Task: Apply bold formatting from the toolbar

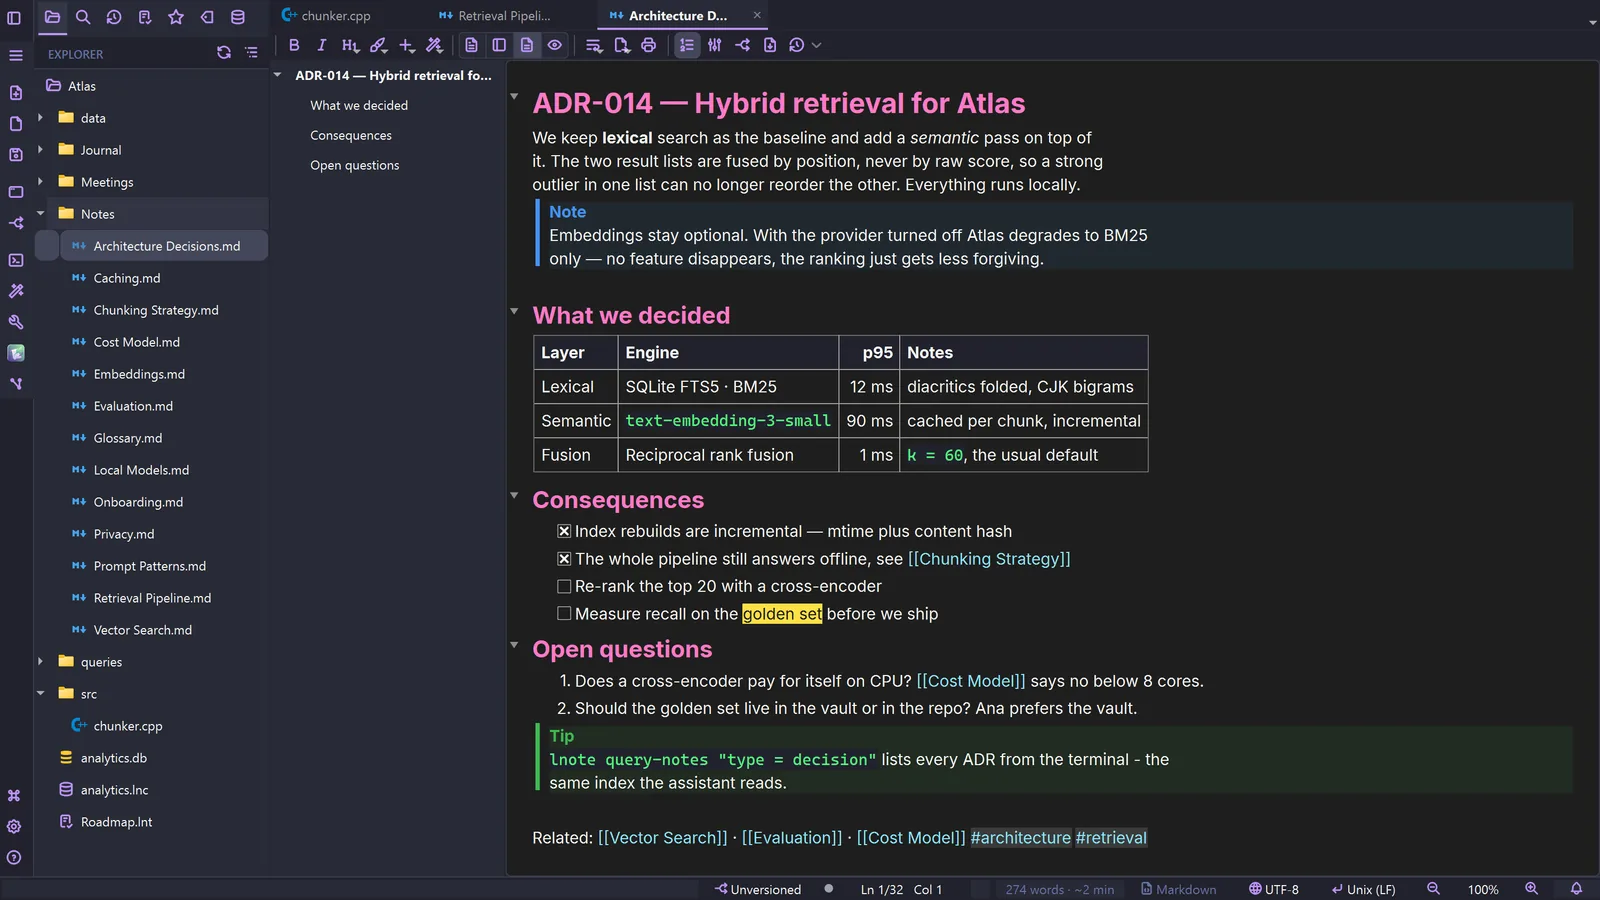Action: click(x=294, y=45)
